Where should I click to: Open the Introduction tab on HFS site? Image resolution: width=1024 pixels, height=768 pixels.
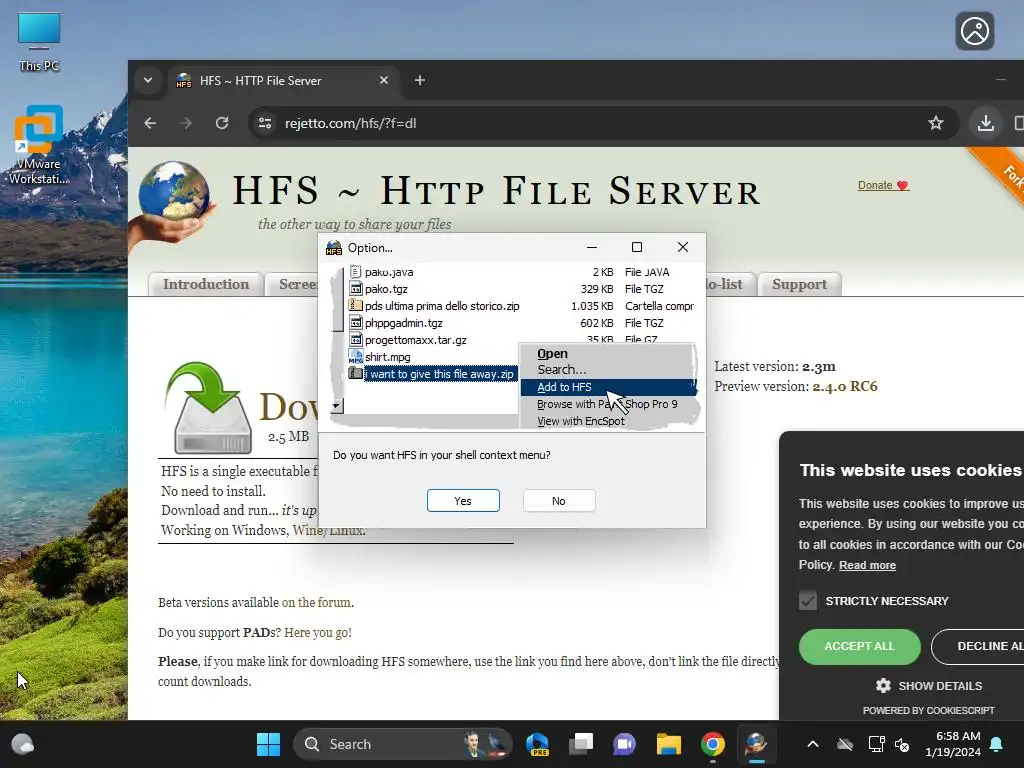coord(206,284)
